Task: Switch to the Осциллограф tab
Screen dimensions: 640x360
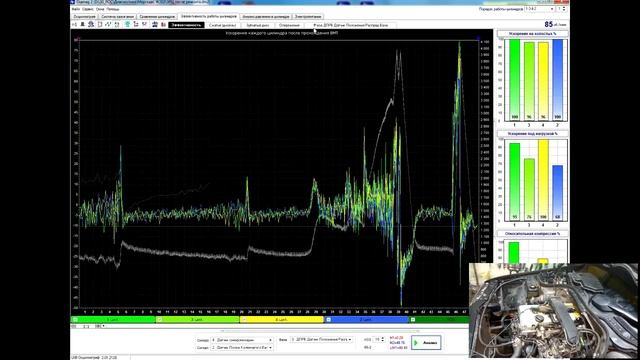Action: (84, 17)
